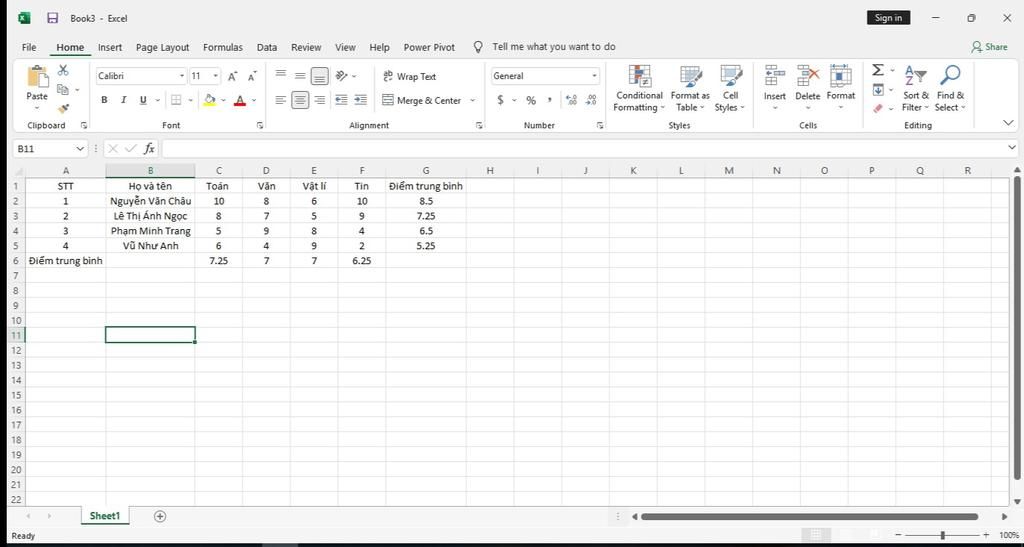Toggle Bold formatting
This screenshot has width=1024, height=547.
(x=104, y=100)
